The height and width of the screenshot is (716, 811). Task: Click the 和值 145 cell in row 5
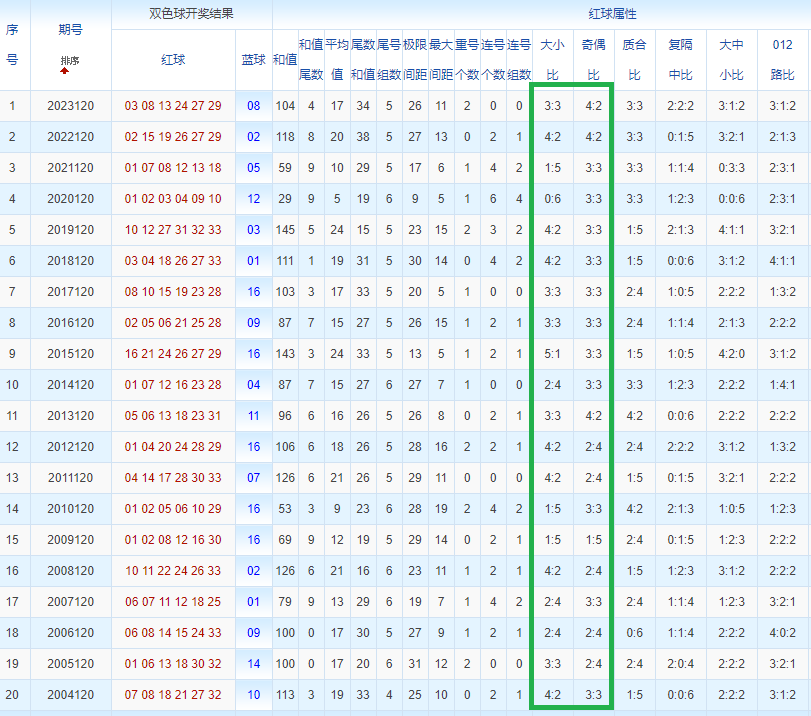pos(285,230)
